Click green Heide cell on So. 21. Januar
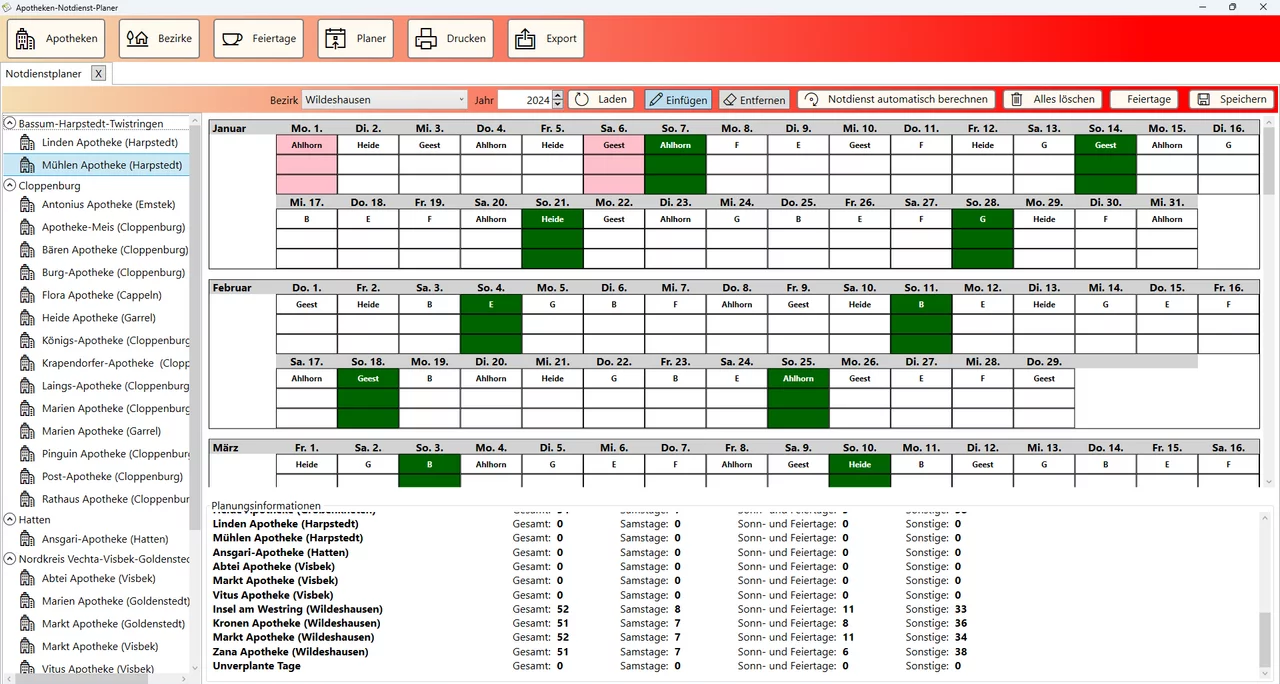1280x684 pixels. click(x=552, y=219)
